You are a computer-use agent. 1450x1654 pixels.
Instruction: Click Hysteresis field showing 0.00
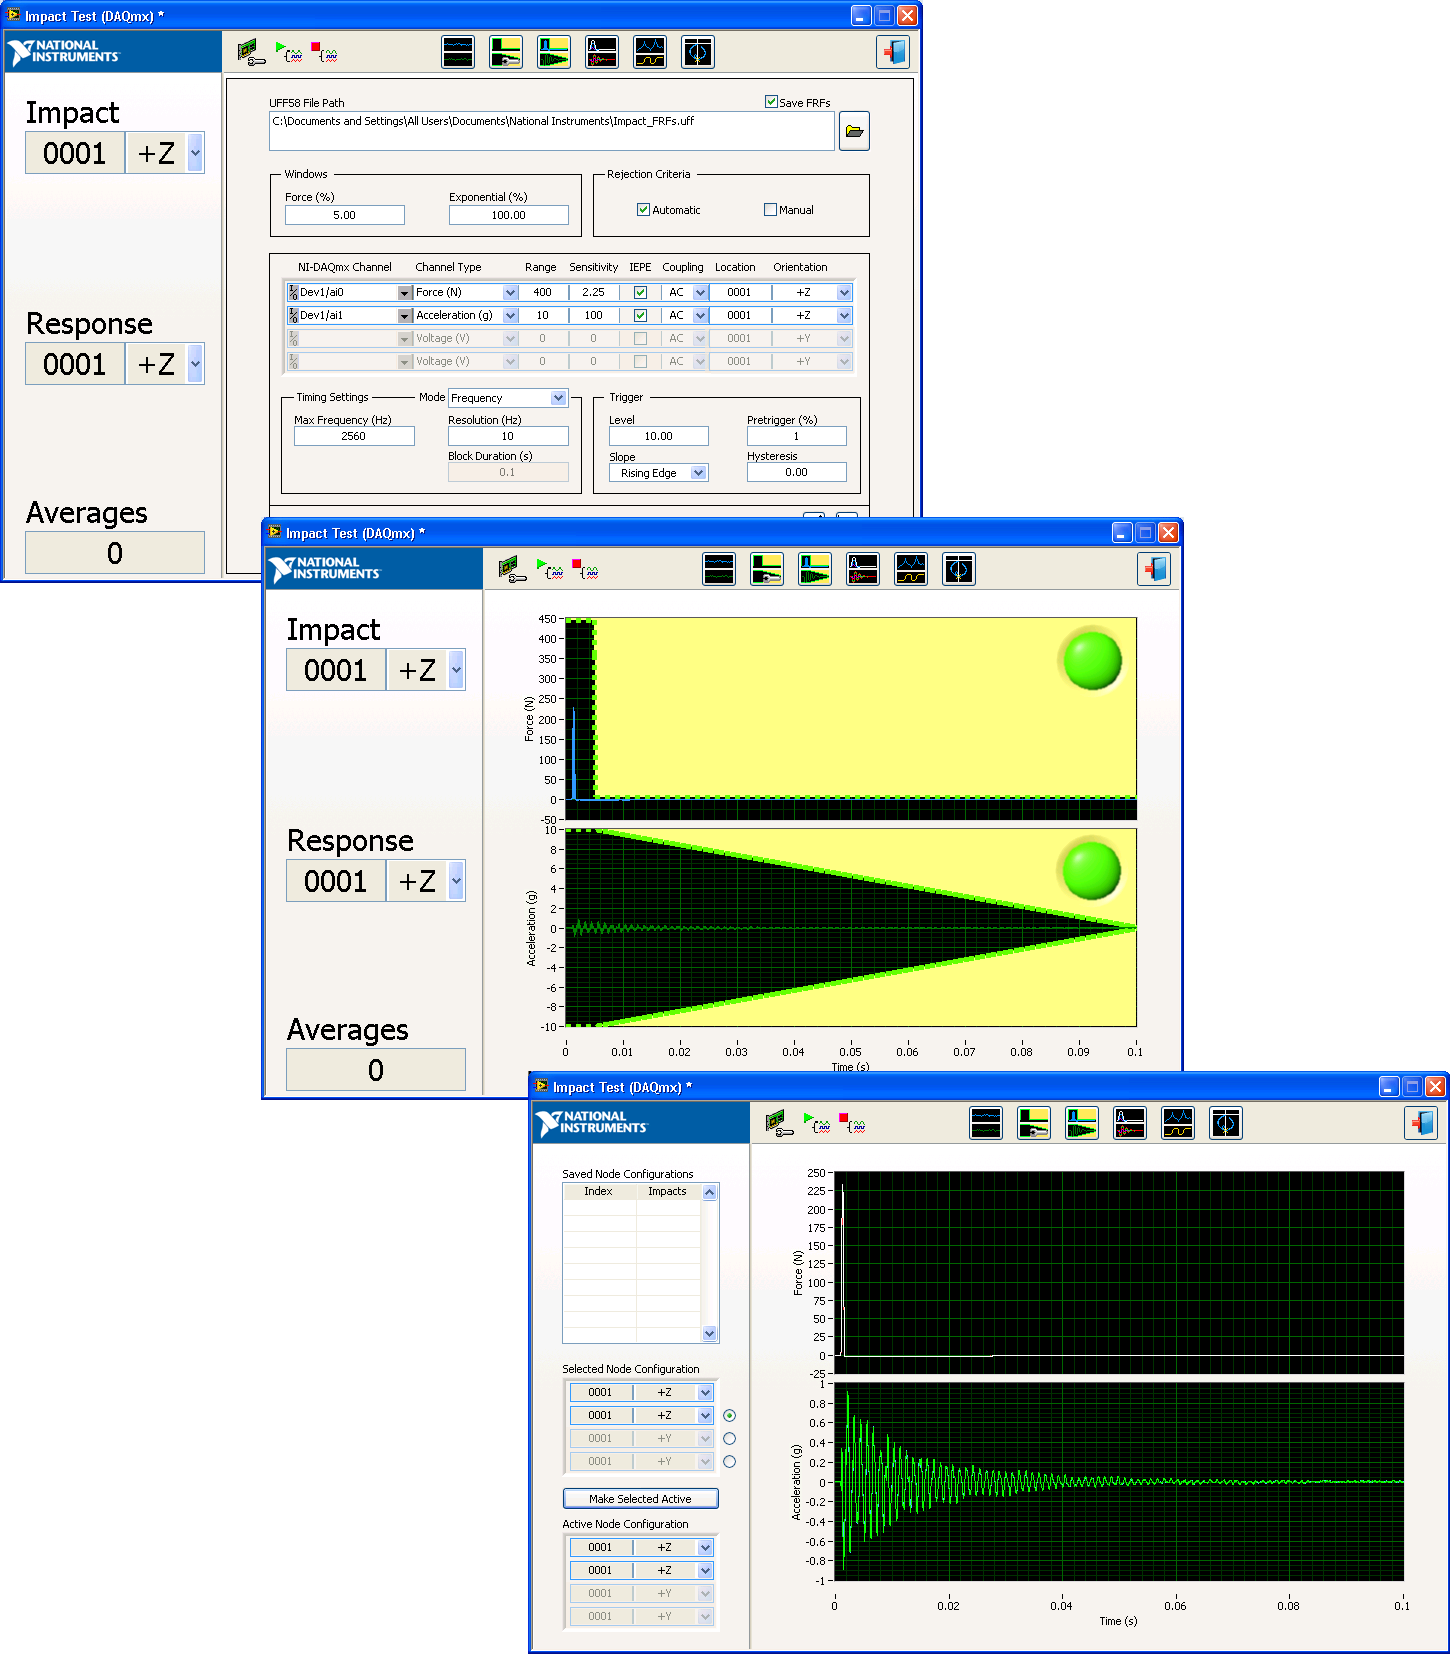(x=796, y=472)
